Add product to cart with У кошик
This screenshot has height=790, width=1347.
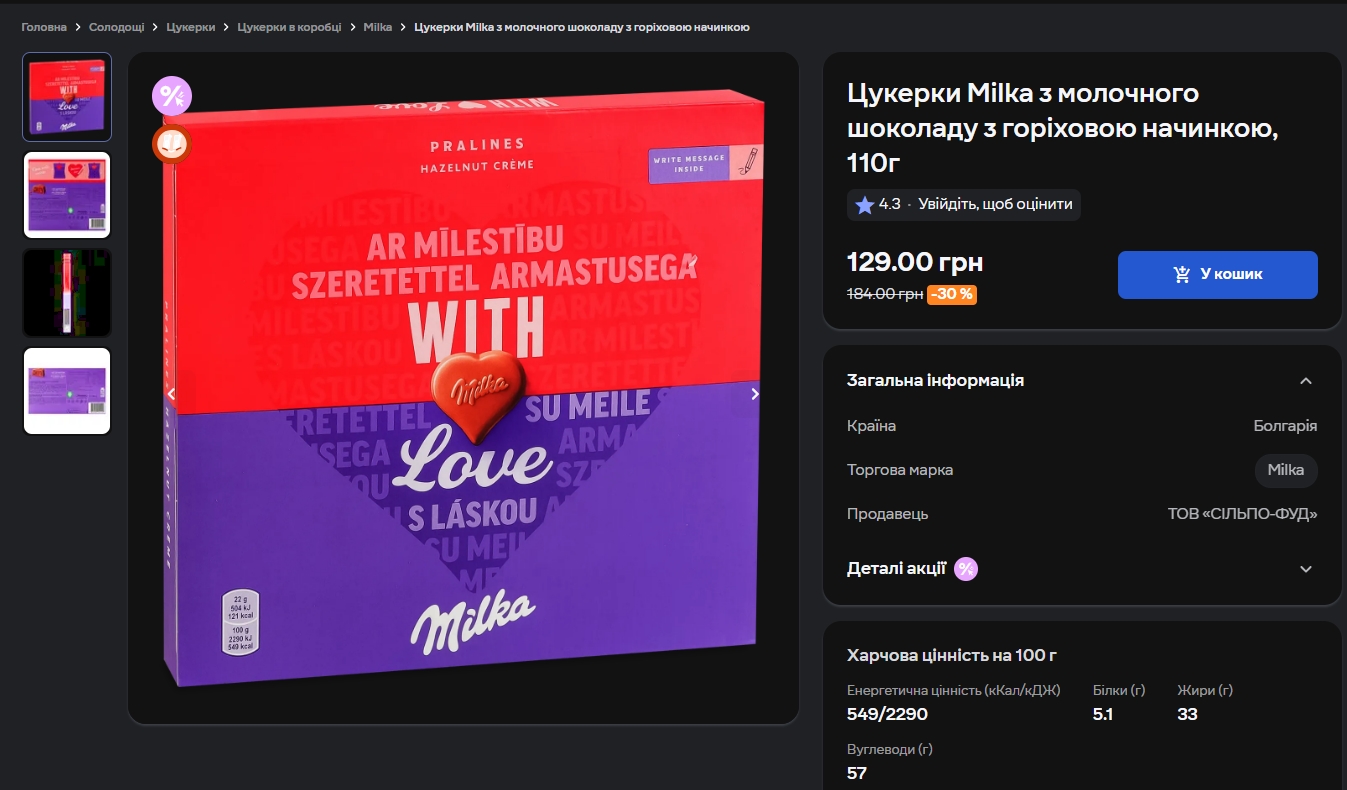[1217, 275]
